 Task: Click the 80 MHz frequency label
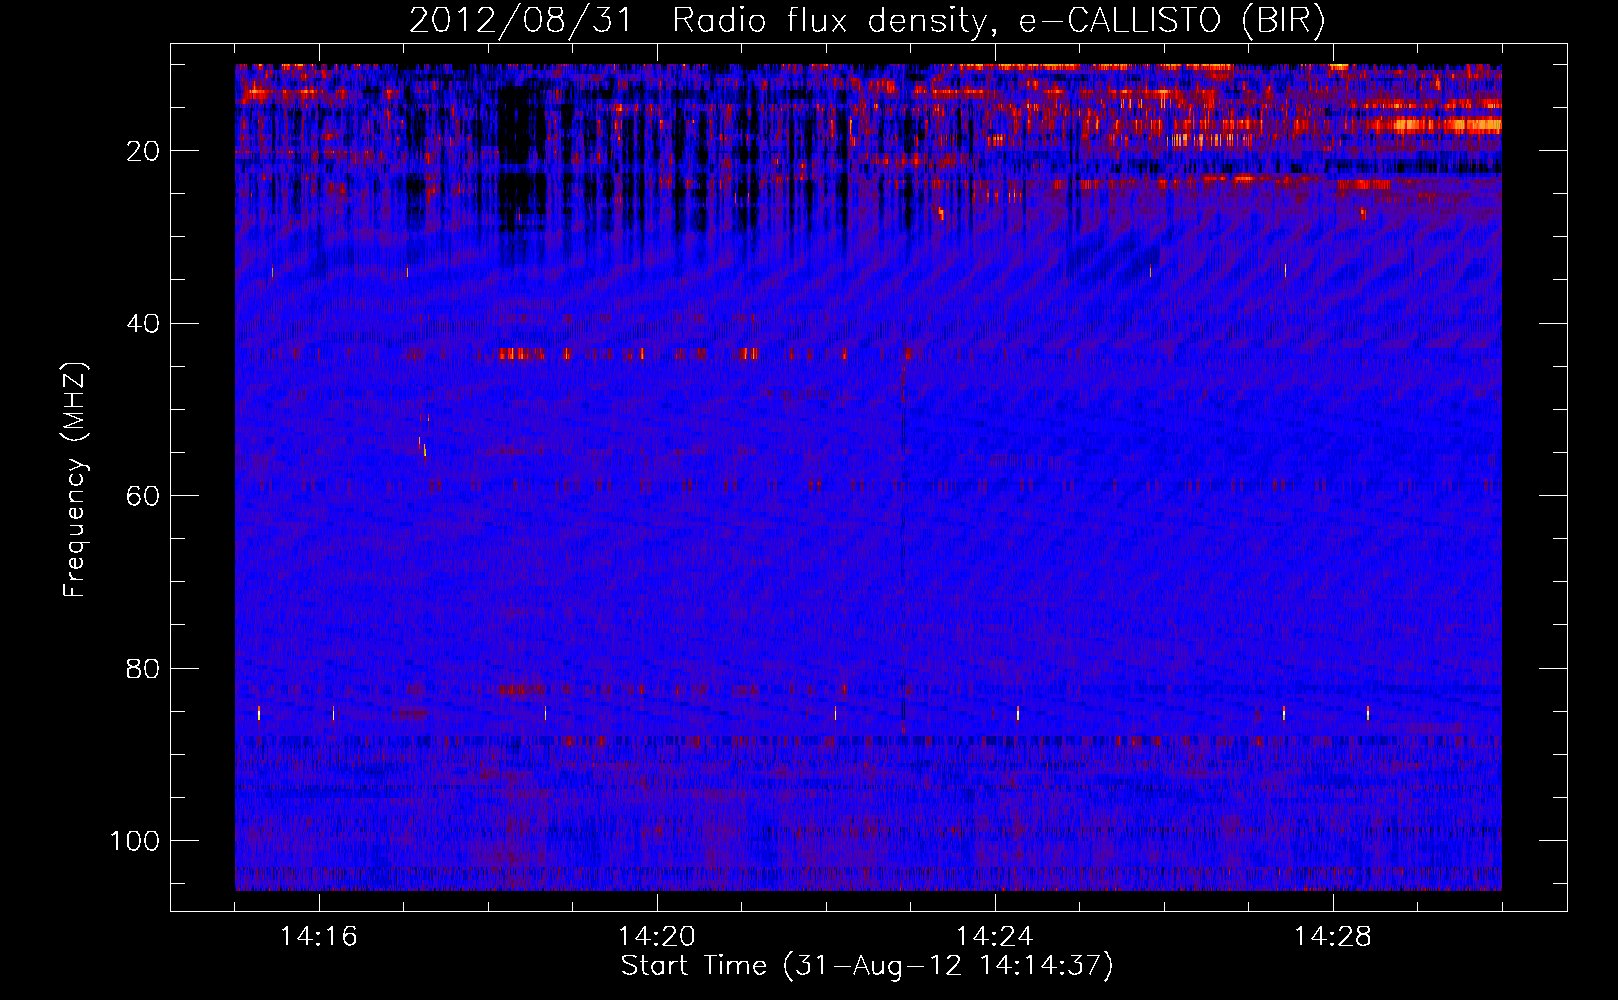pos(143,668)
